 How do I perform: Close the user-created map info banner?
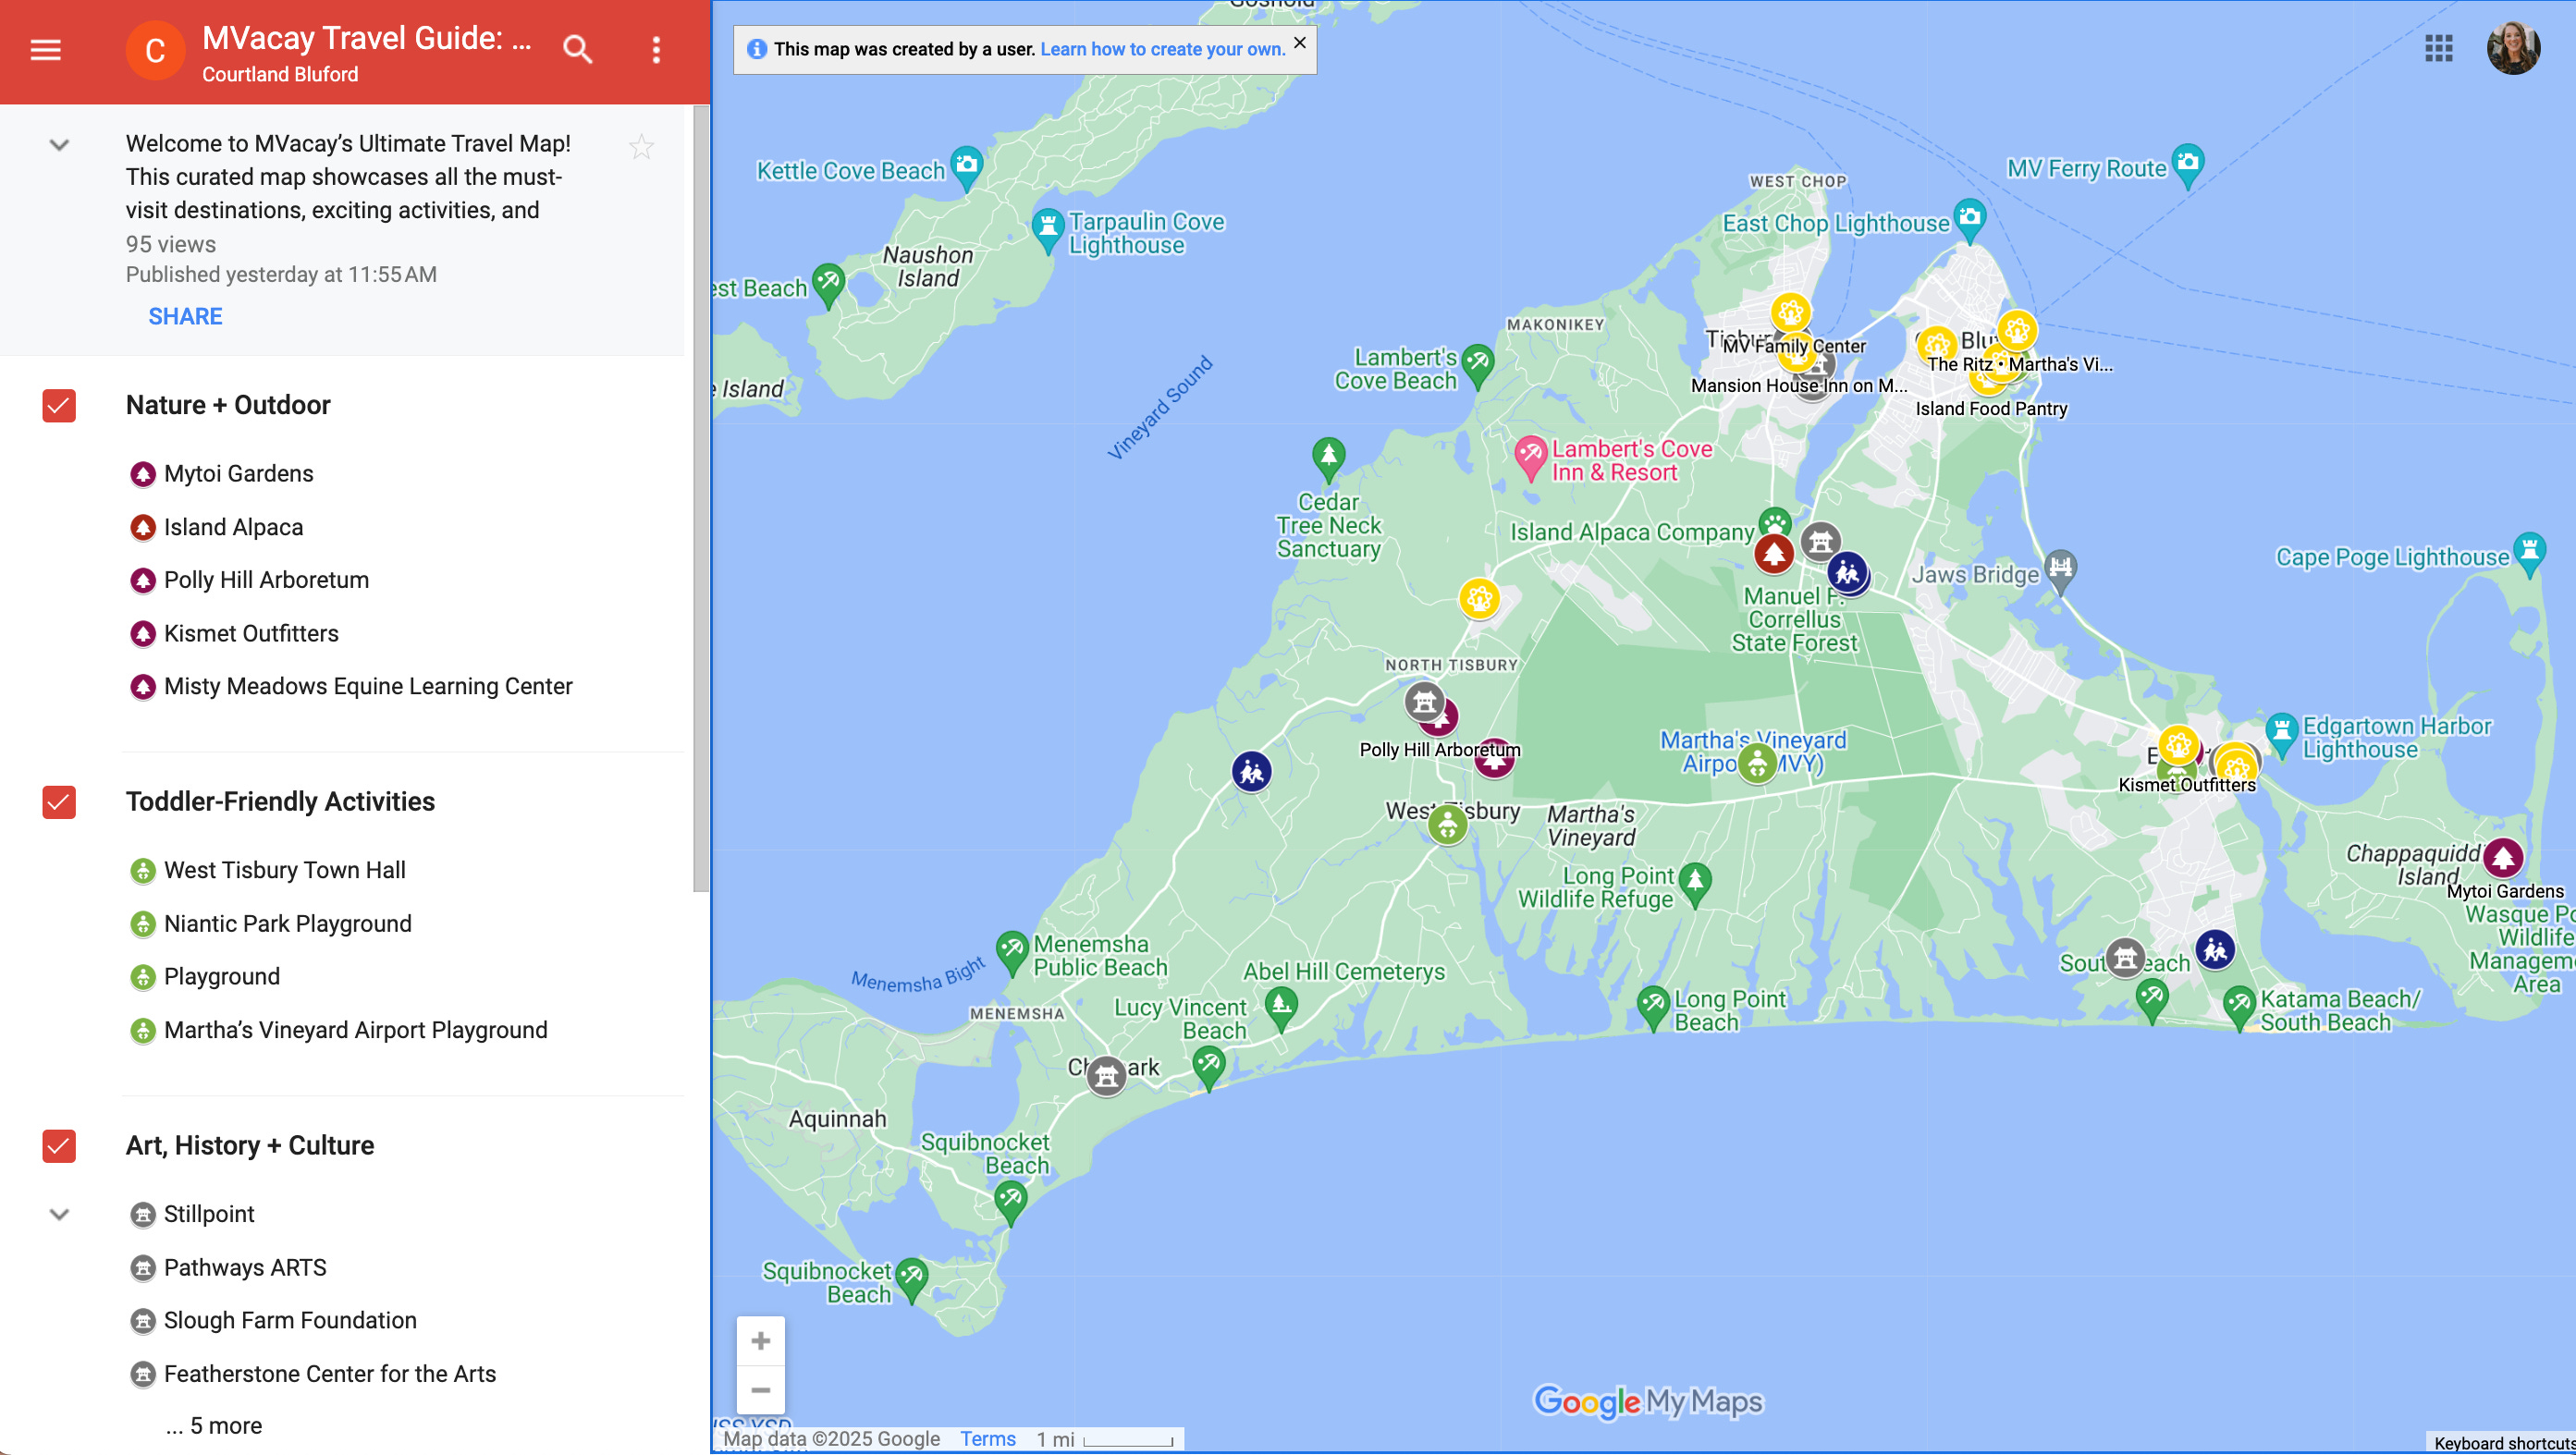pyautogui.click(x=1299, y=42)
